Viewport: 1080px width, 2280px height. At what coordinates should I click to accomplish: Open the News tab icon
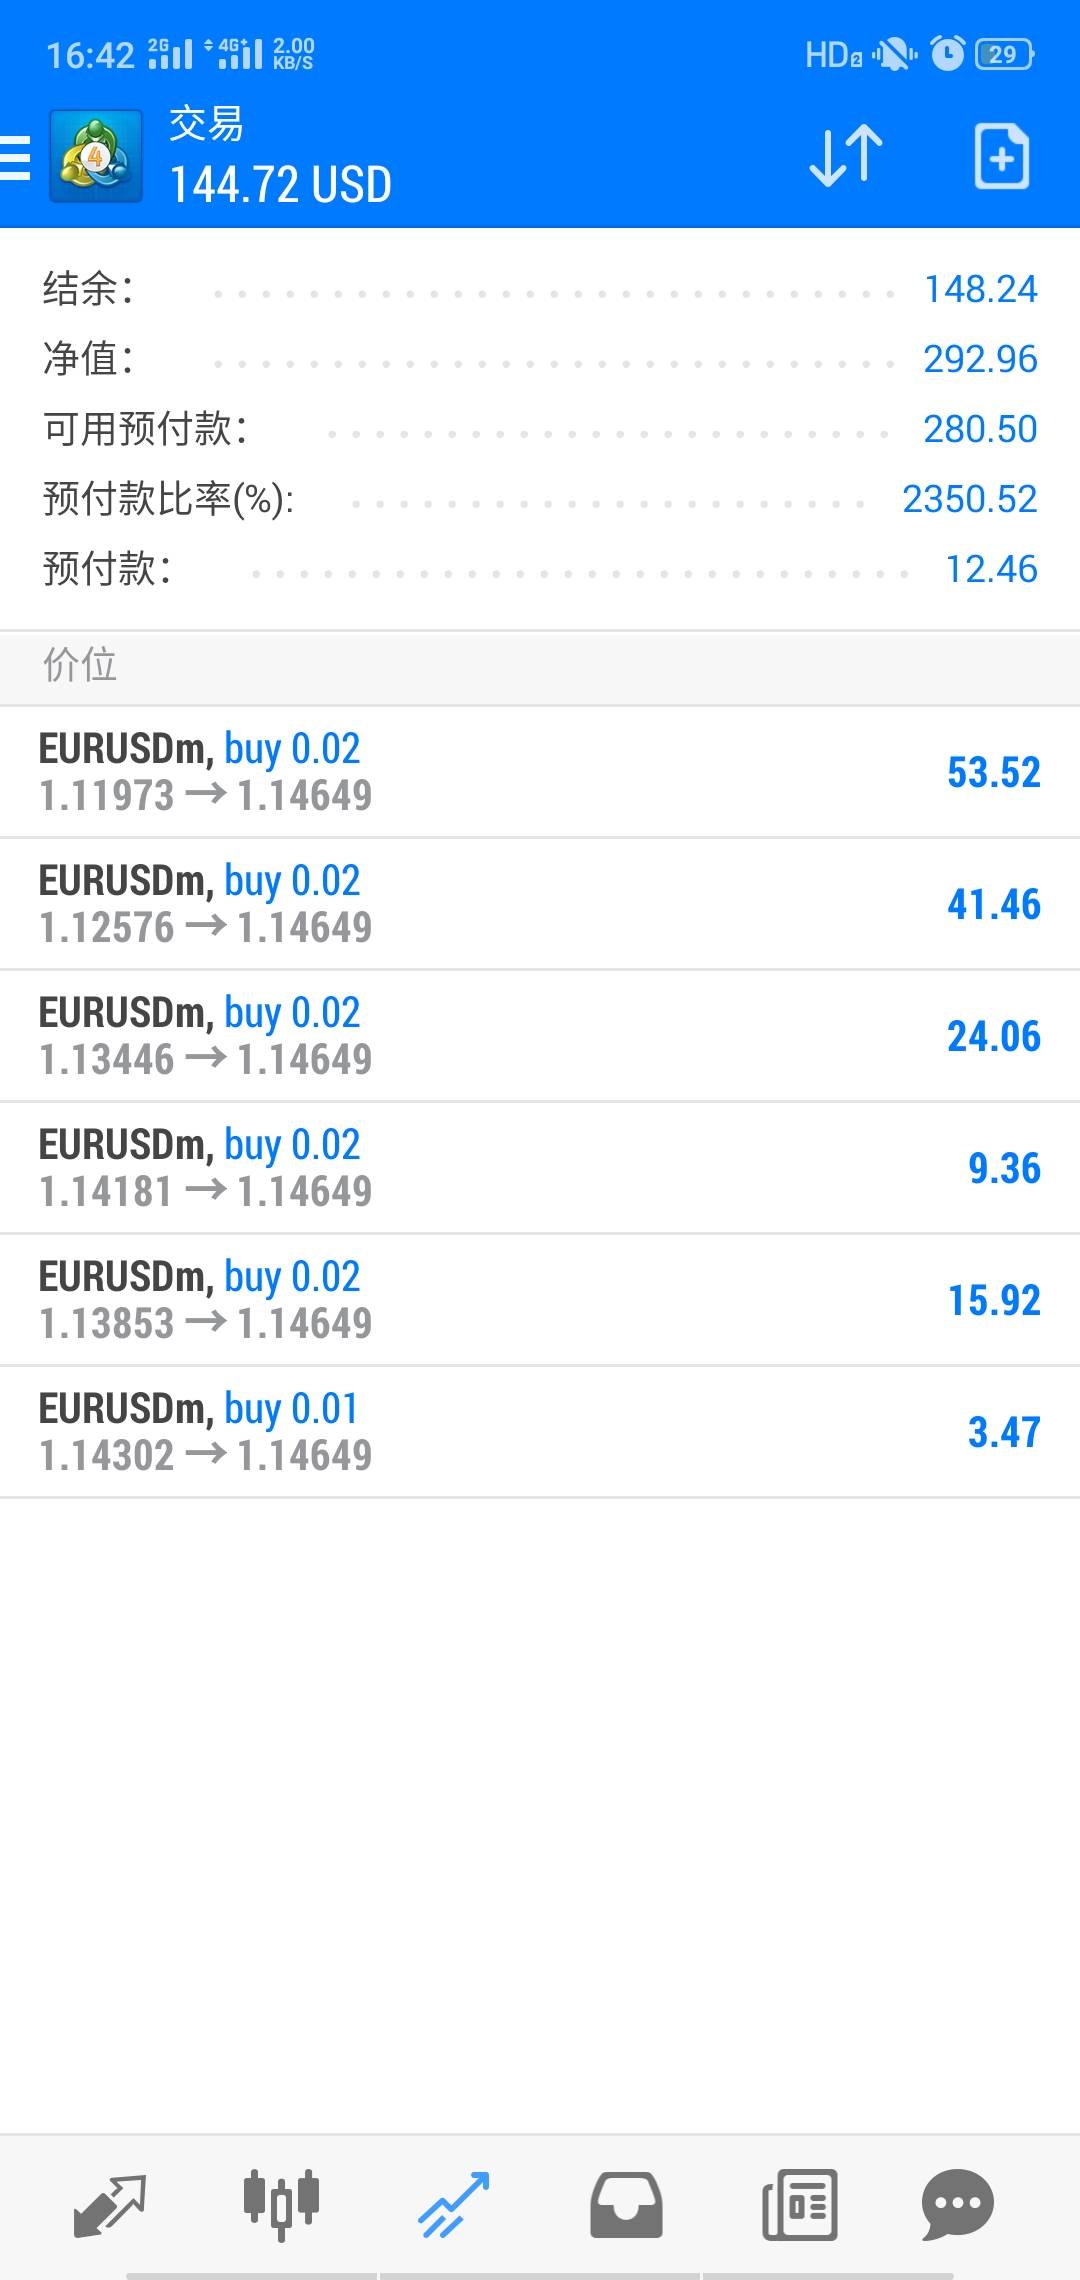pos(799,2205)
